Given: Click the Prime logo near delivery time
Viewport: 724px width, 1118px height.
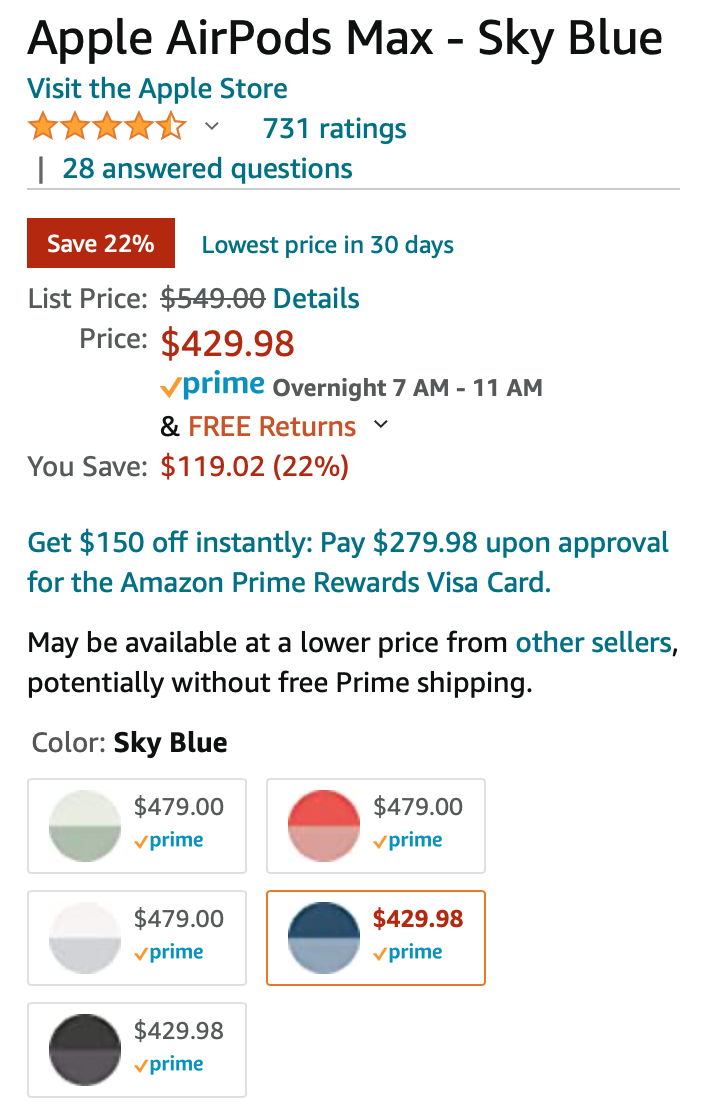Looking at the screenshot, I should [x=212, y=386].
